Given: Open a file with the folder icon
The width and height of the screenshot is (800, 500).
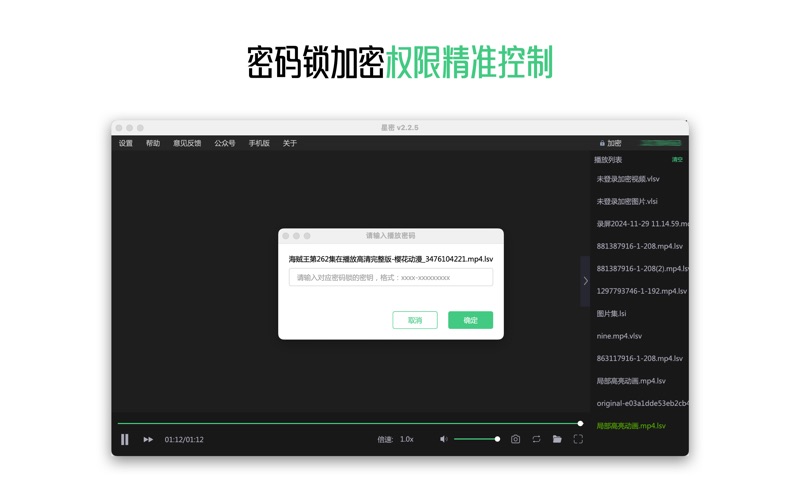Looking at the screenshot, I should [x=557, y=439].
